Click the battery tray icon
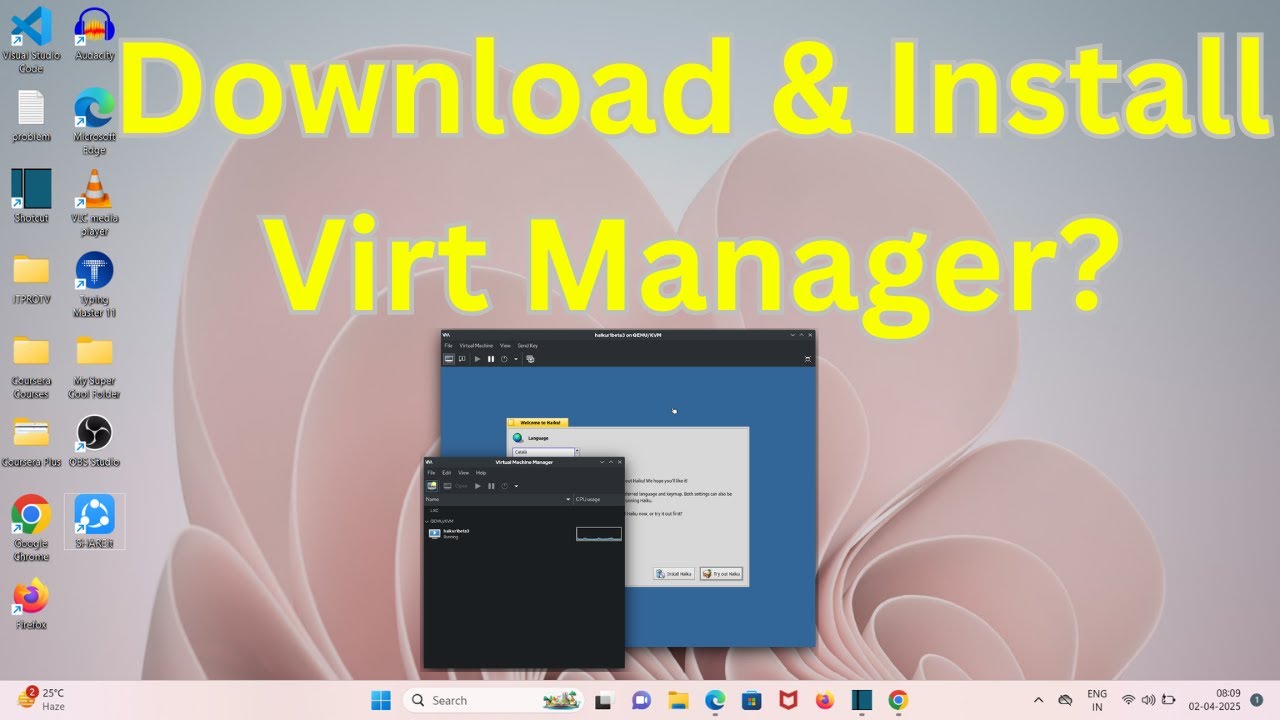This screenshot has height=720, width=1280. coord(1168,700)
